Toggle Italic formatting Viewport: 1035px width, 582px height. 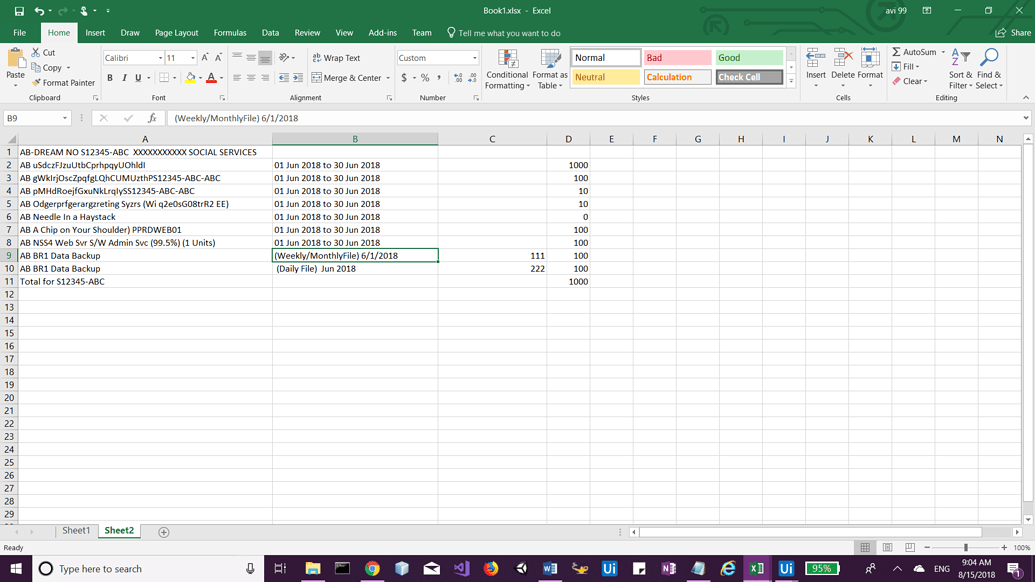(124, 78)
